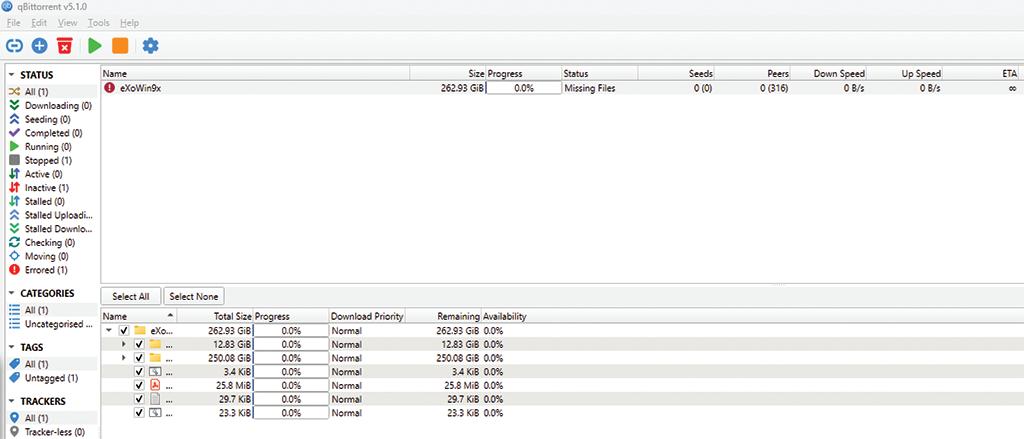Screen dimensions: 1024x439
Task: Select the Uncategorised category filter
Action: pos(52,324)
